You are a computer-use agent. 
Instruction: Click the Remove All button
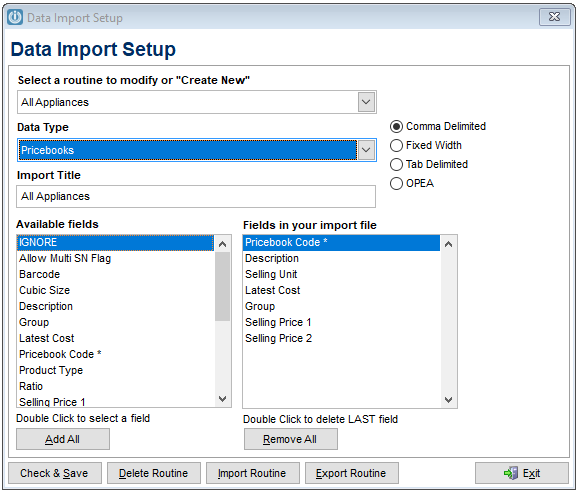pos(291,439)
